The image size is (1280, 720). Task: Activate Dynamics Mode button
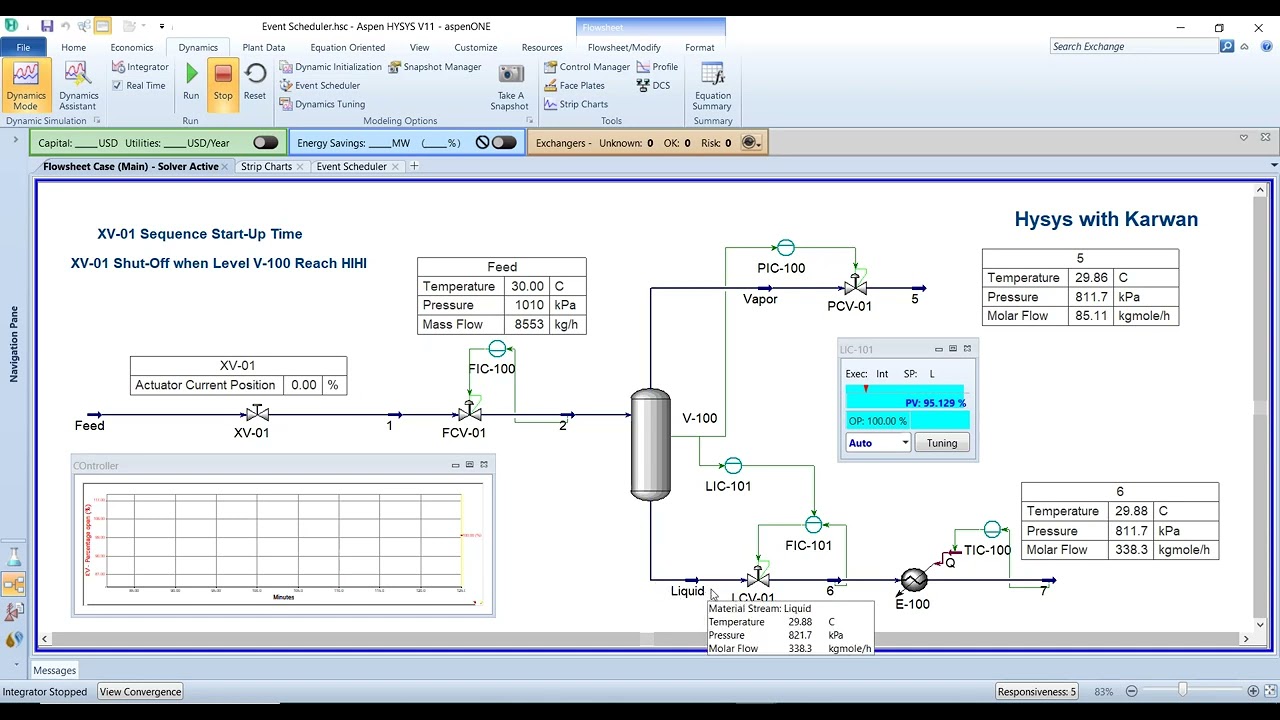(25, 86)
